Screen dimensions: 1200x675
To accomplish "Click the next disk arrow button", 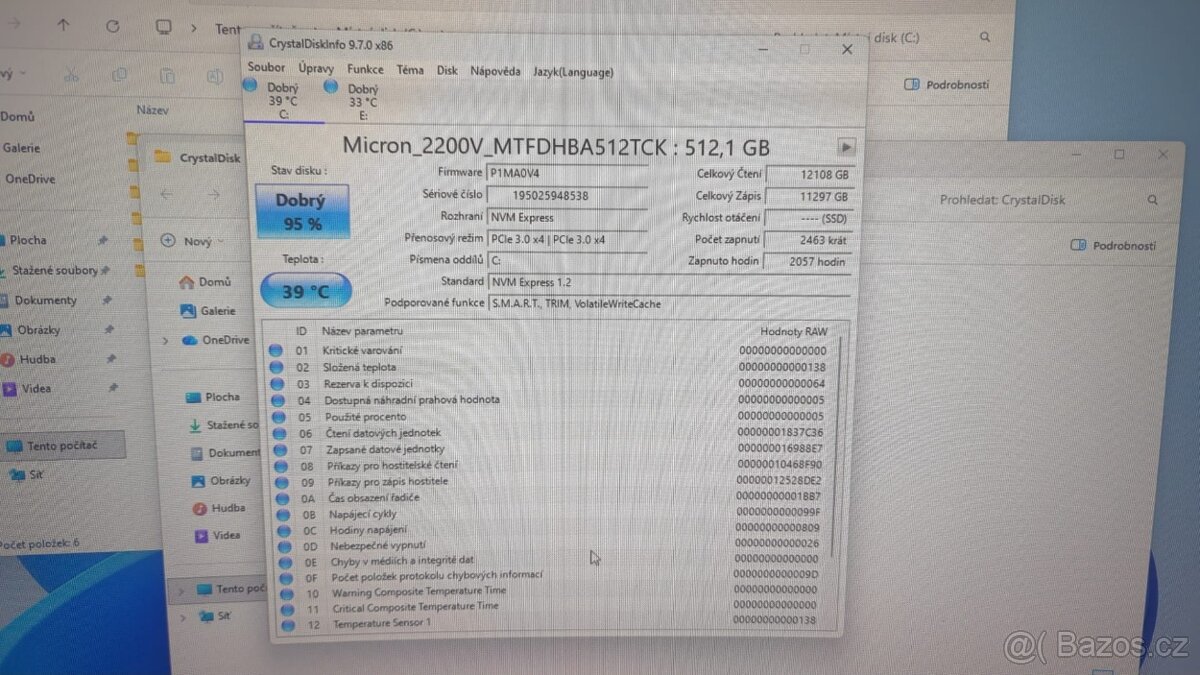I will tap(846, 147).
